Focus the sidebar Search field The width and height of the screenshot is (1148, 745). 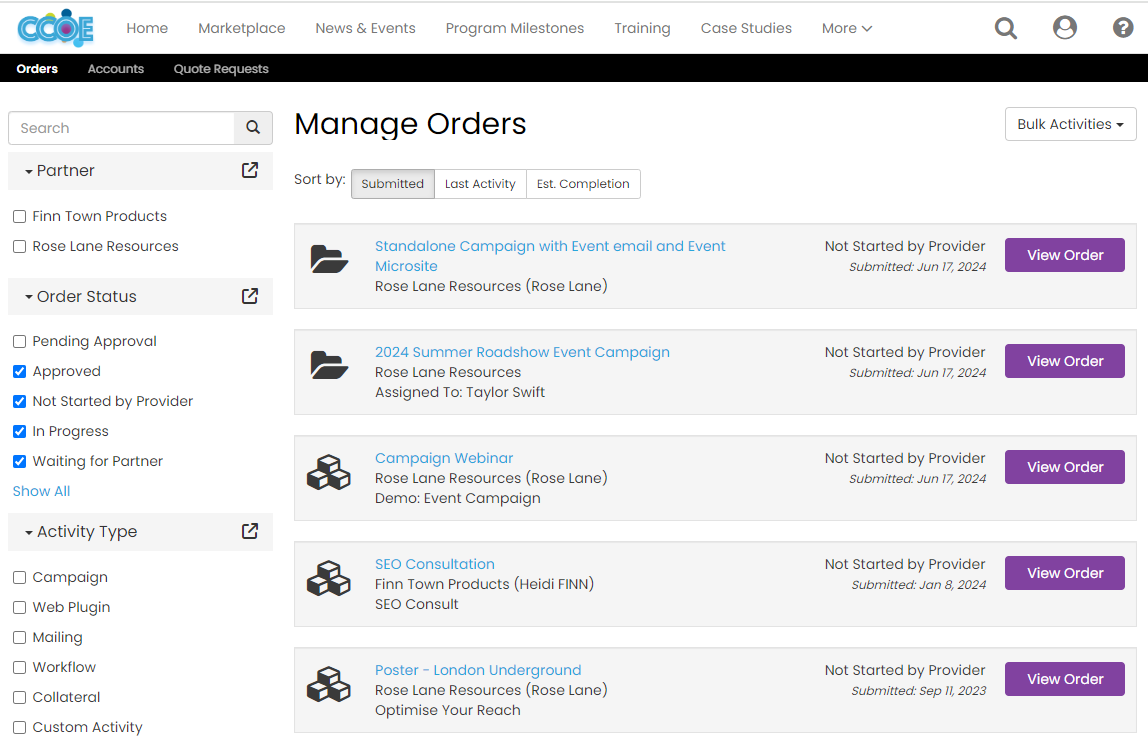122,128
